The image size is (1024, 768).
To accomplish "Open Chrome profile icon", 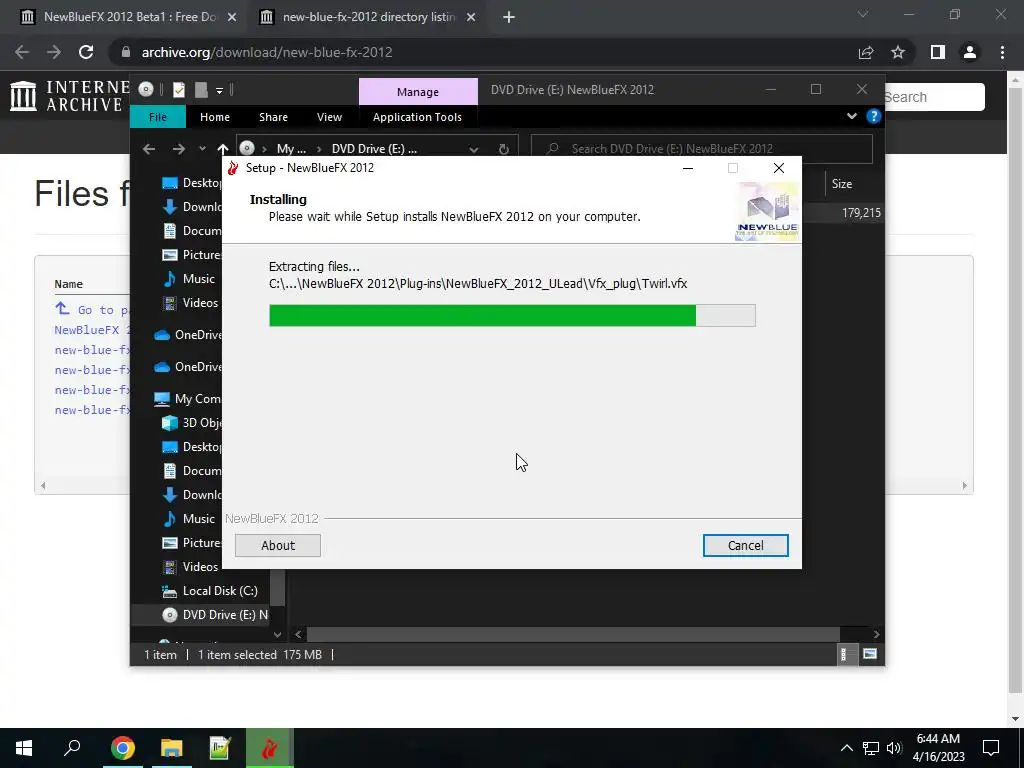I will coord(970,52).
